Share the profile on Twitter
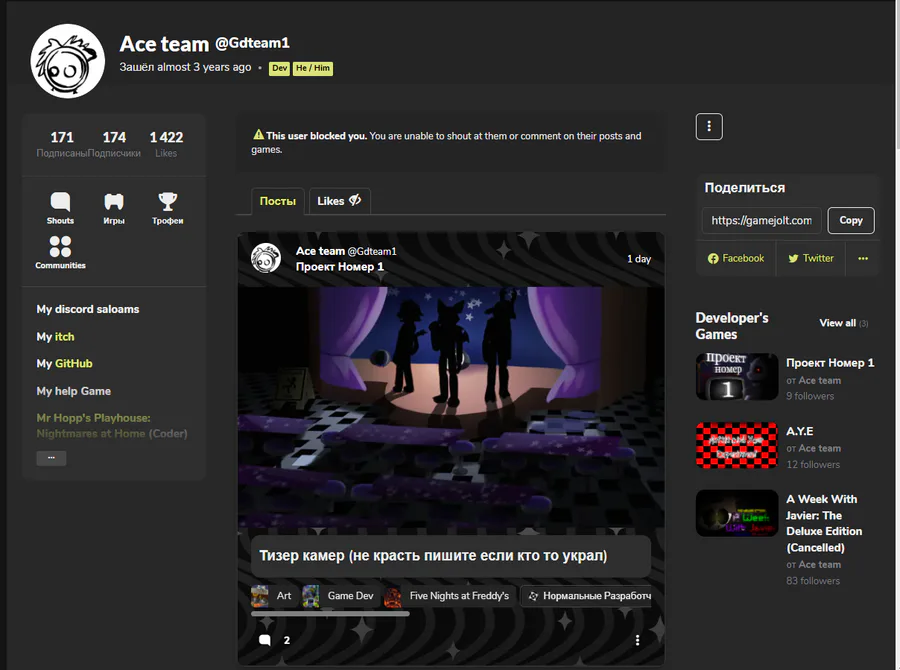The image size is (900, 670). tap(810, 258)
